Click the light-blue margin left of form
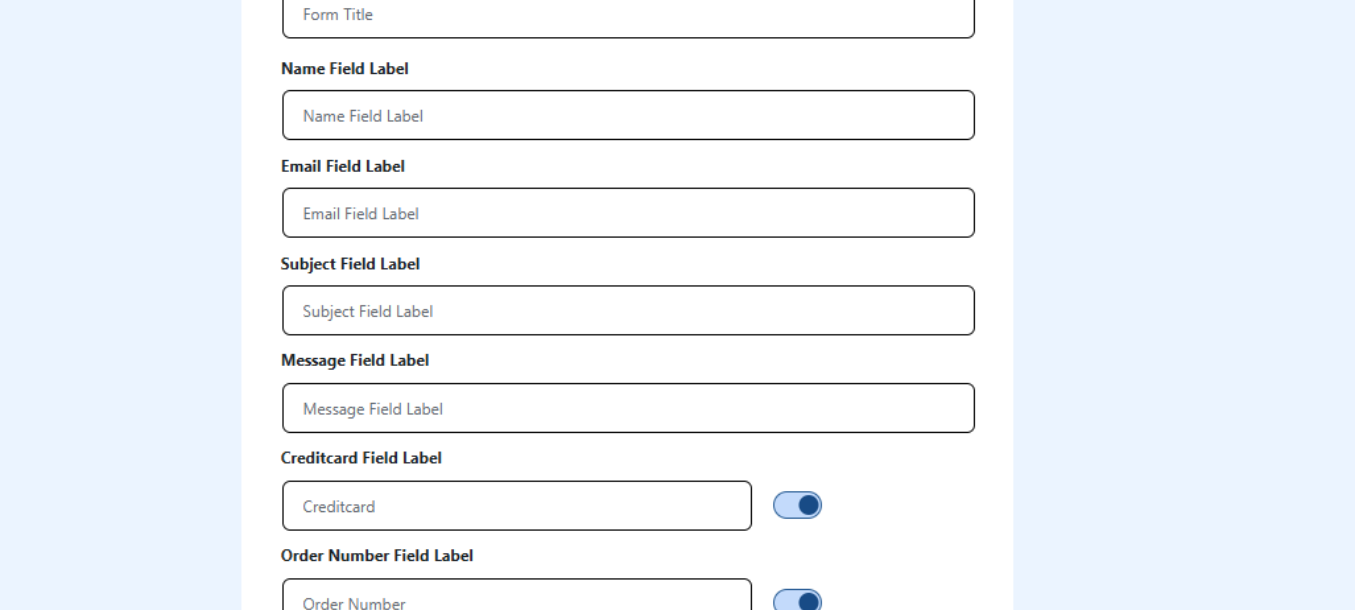 (x=120, y=300)
